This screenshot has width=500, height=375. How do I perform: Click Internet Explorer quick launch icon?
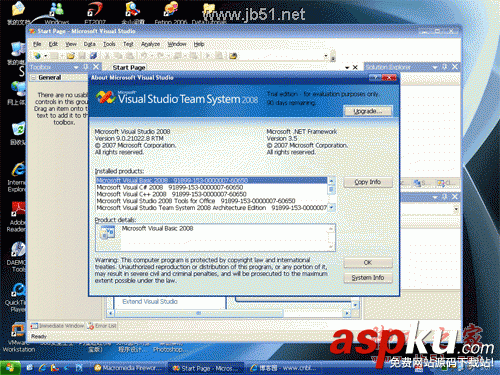42,368
